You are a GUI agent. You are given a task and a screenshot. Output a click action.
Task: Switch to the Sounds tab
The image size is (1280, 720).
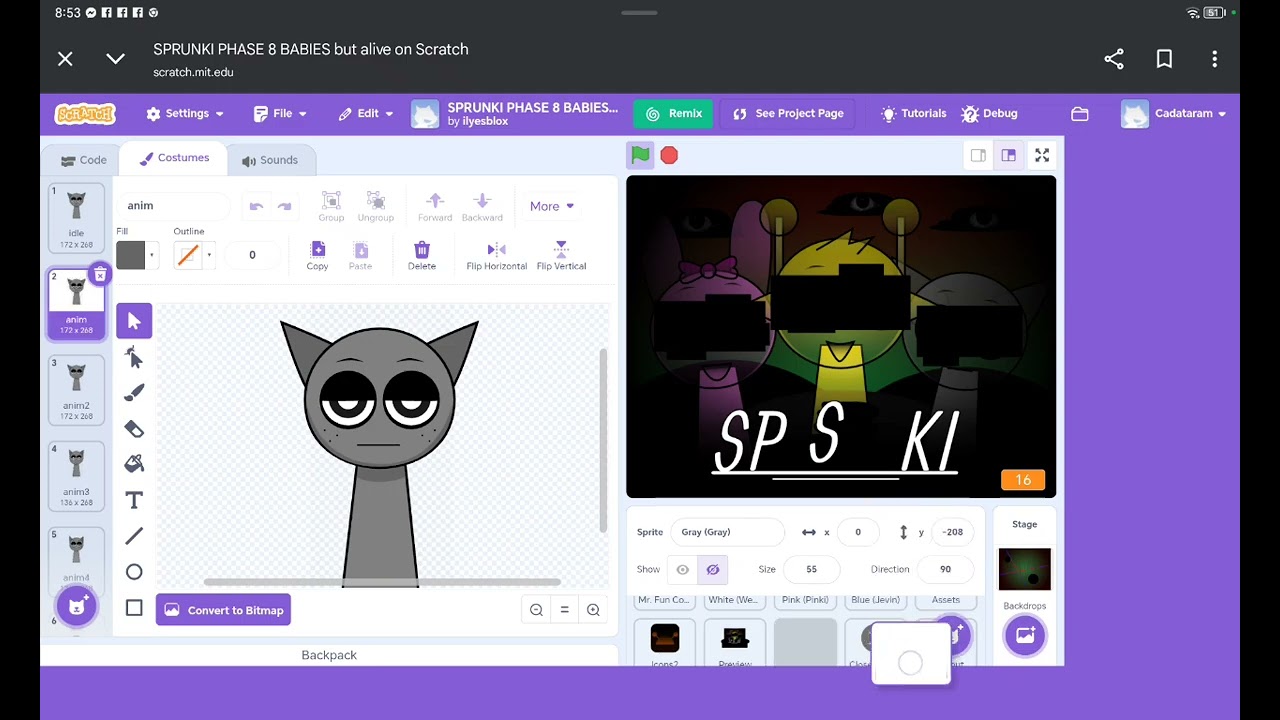click(269, 160)
